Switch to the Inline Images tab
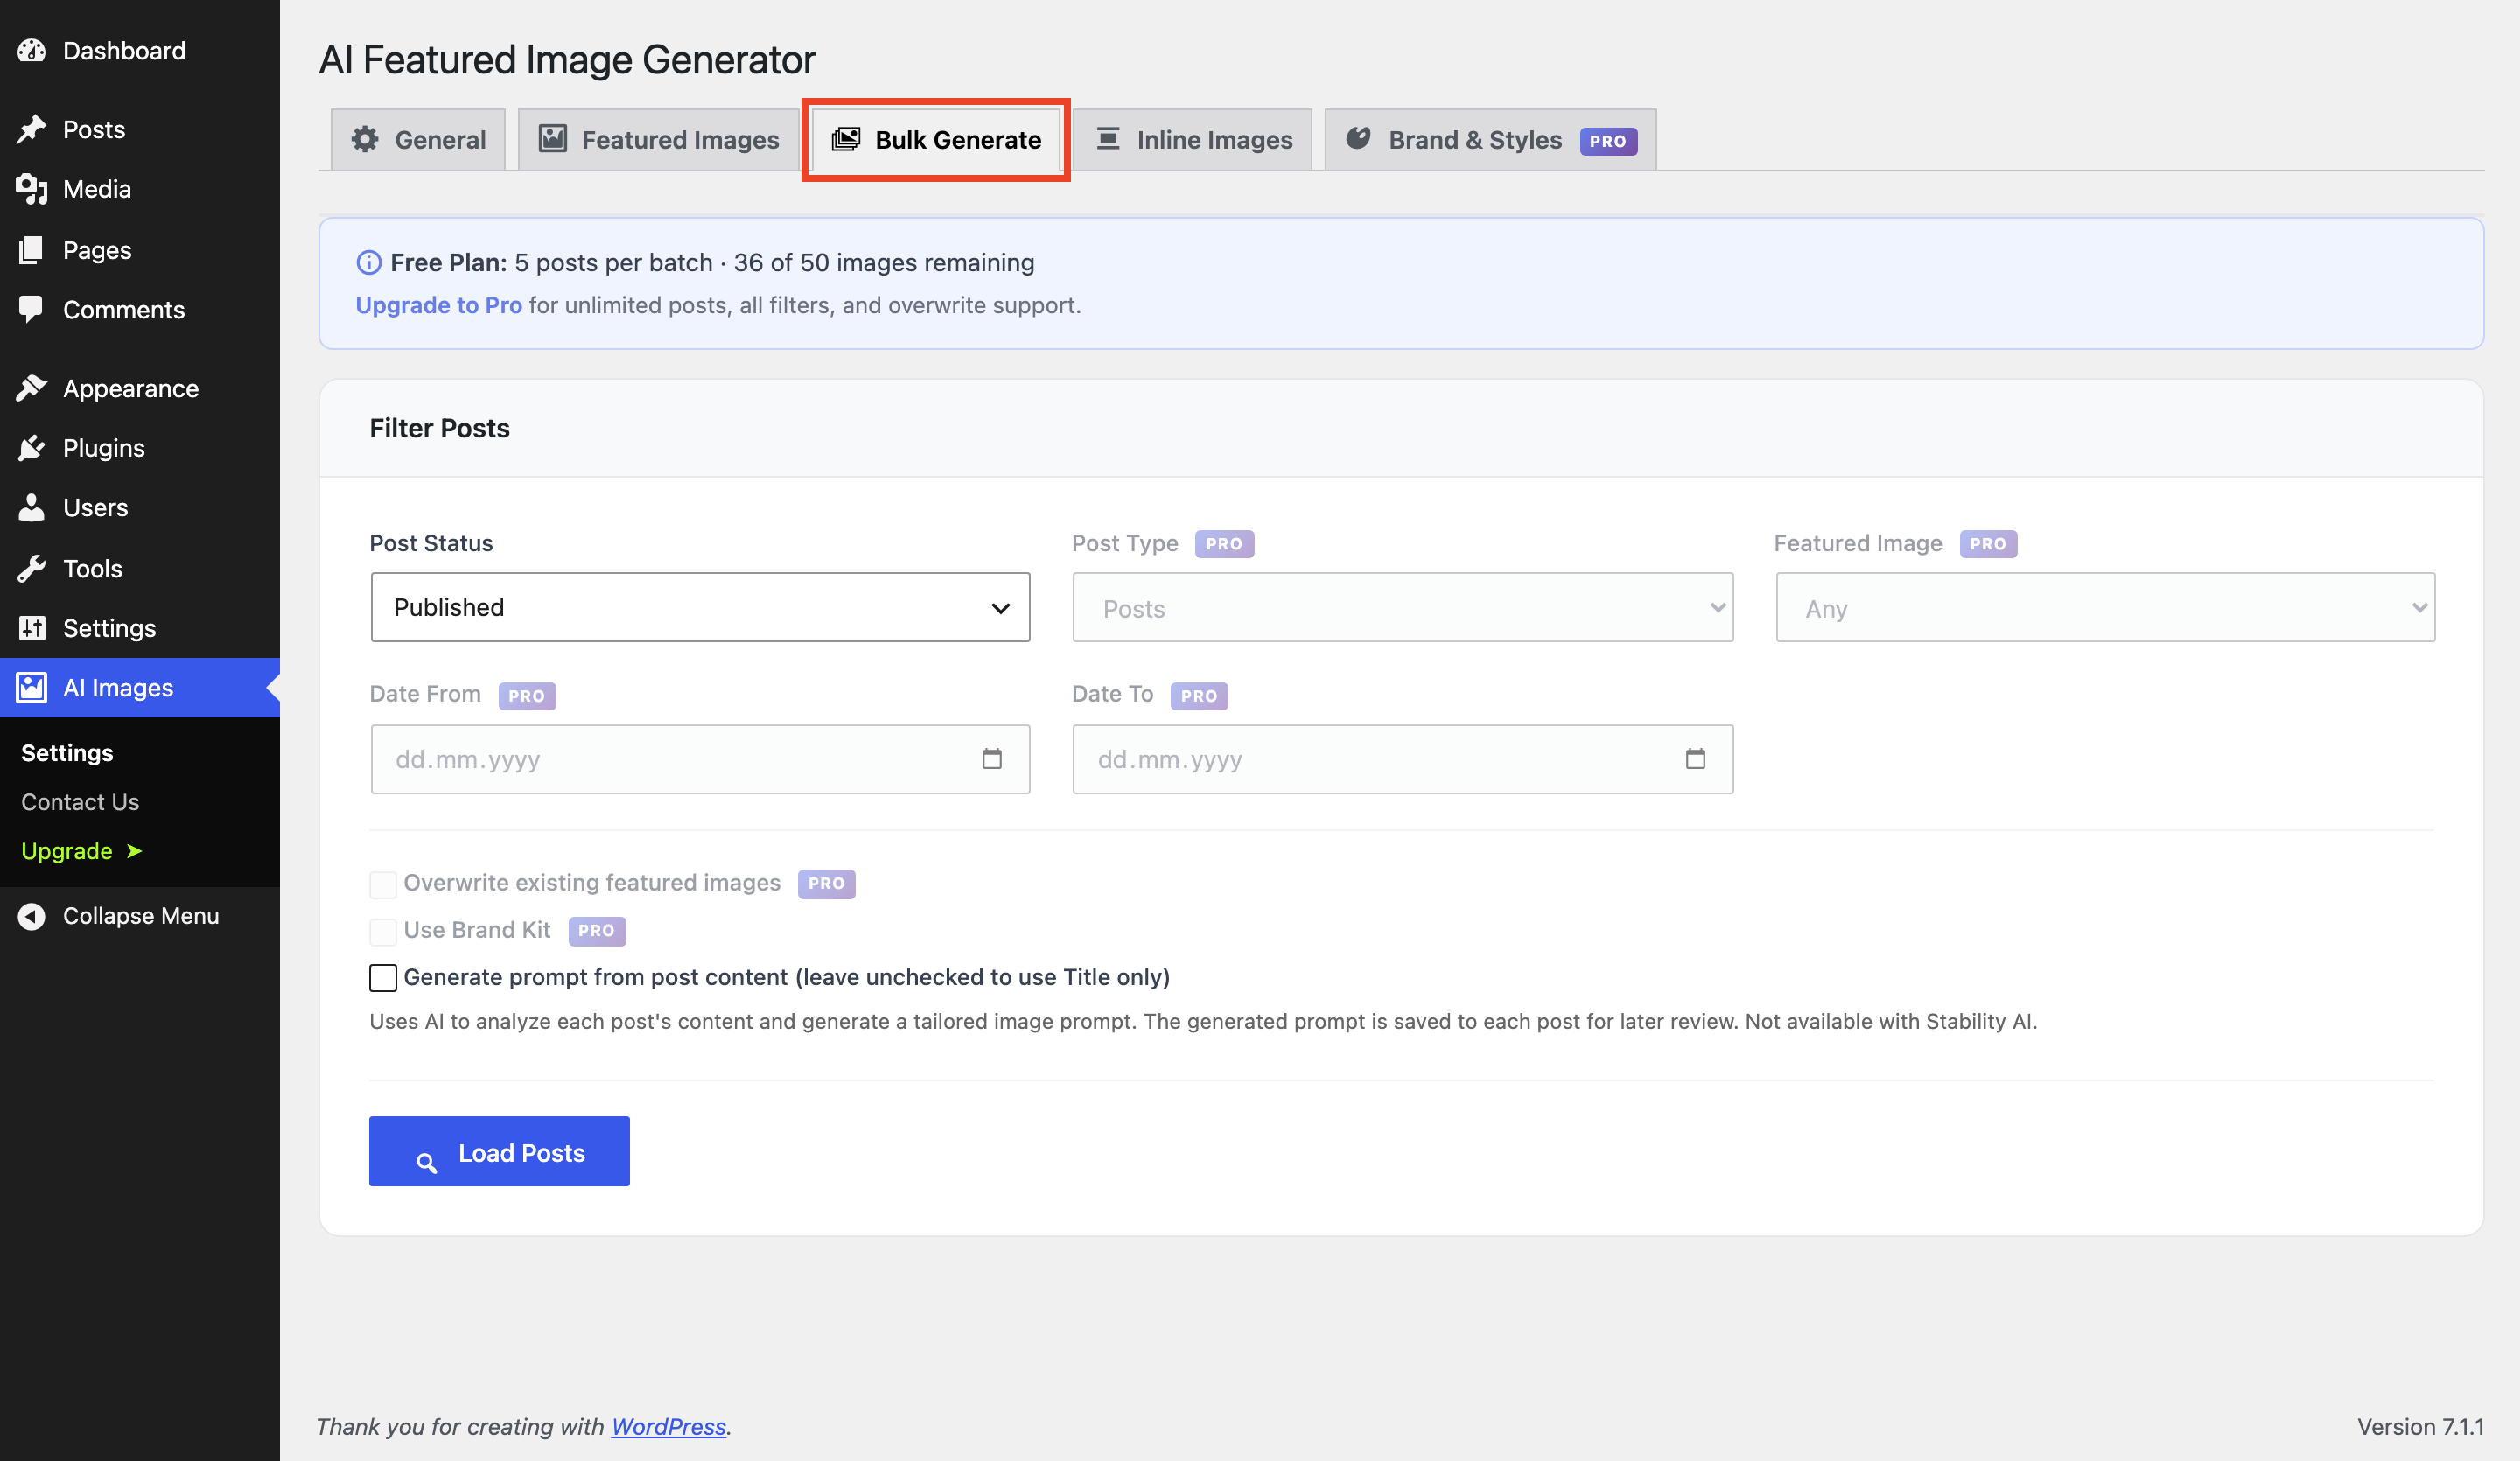Viewport: 2520px width, 1461px height. click(1193, 139)
